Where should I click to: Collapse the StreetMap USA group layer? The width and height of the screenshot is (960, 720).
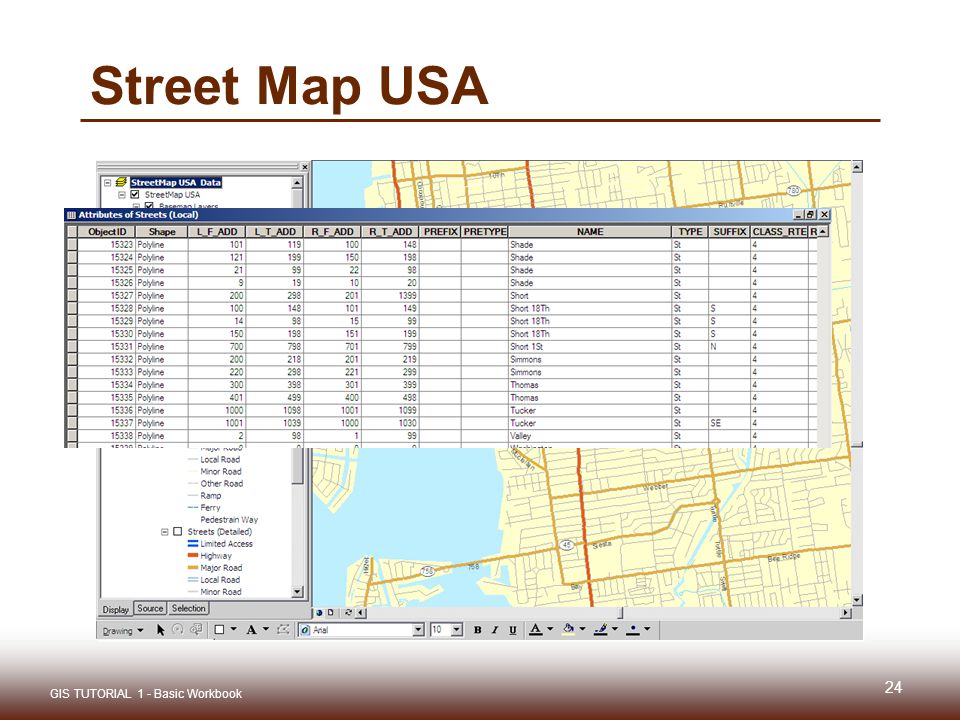coord(122,195)
